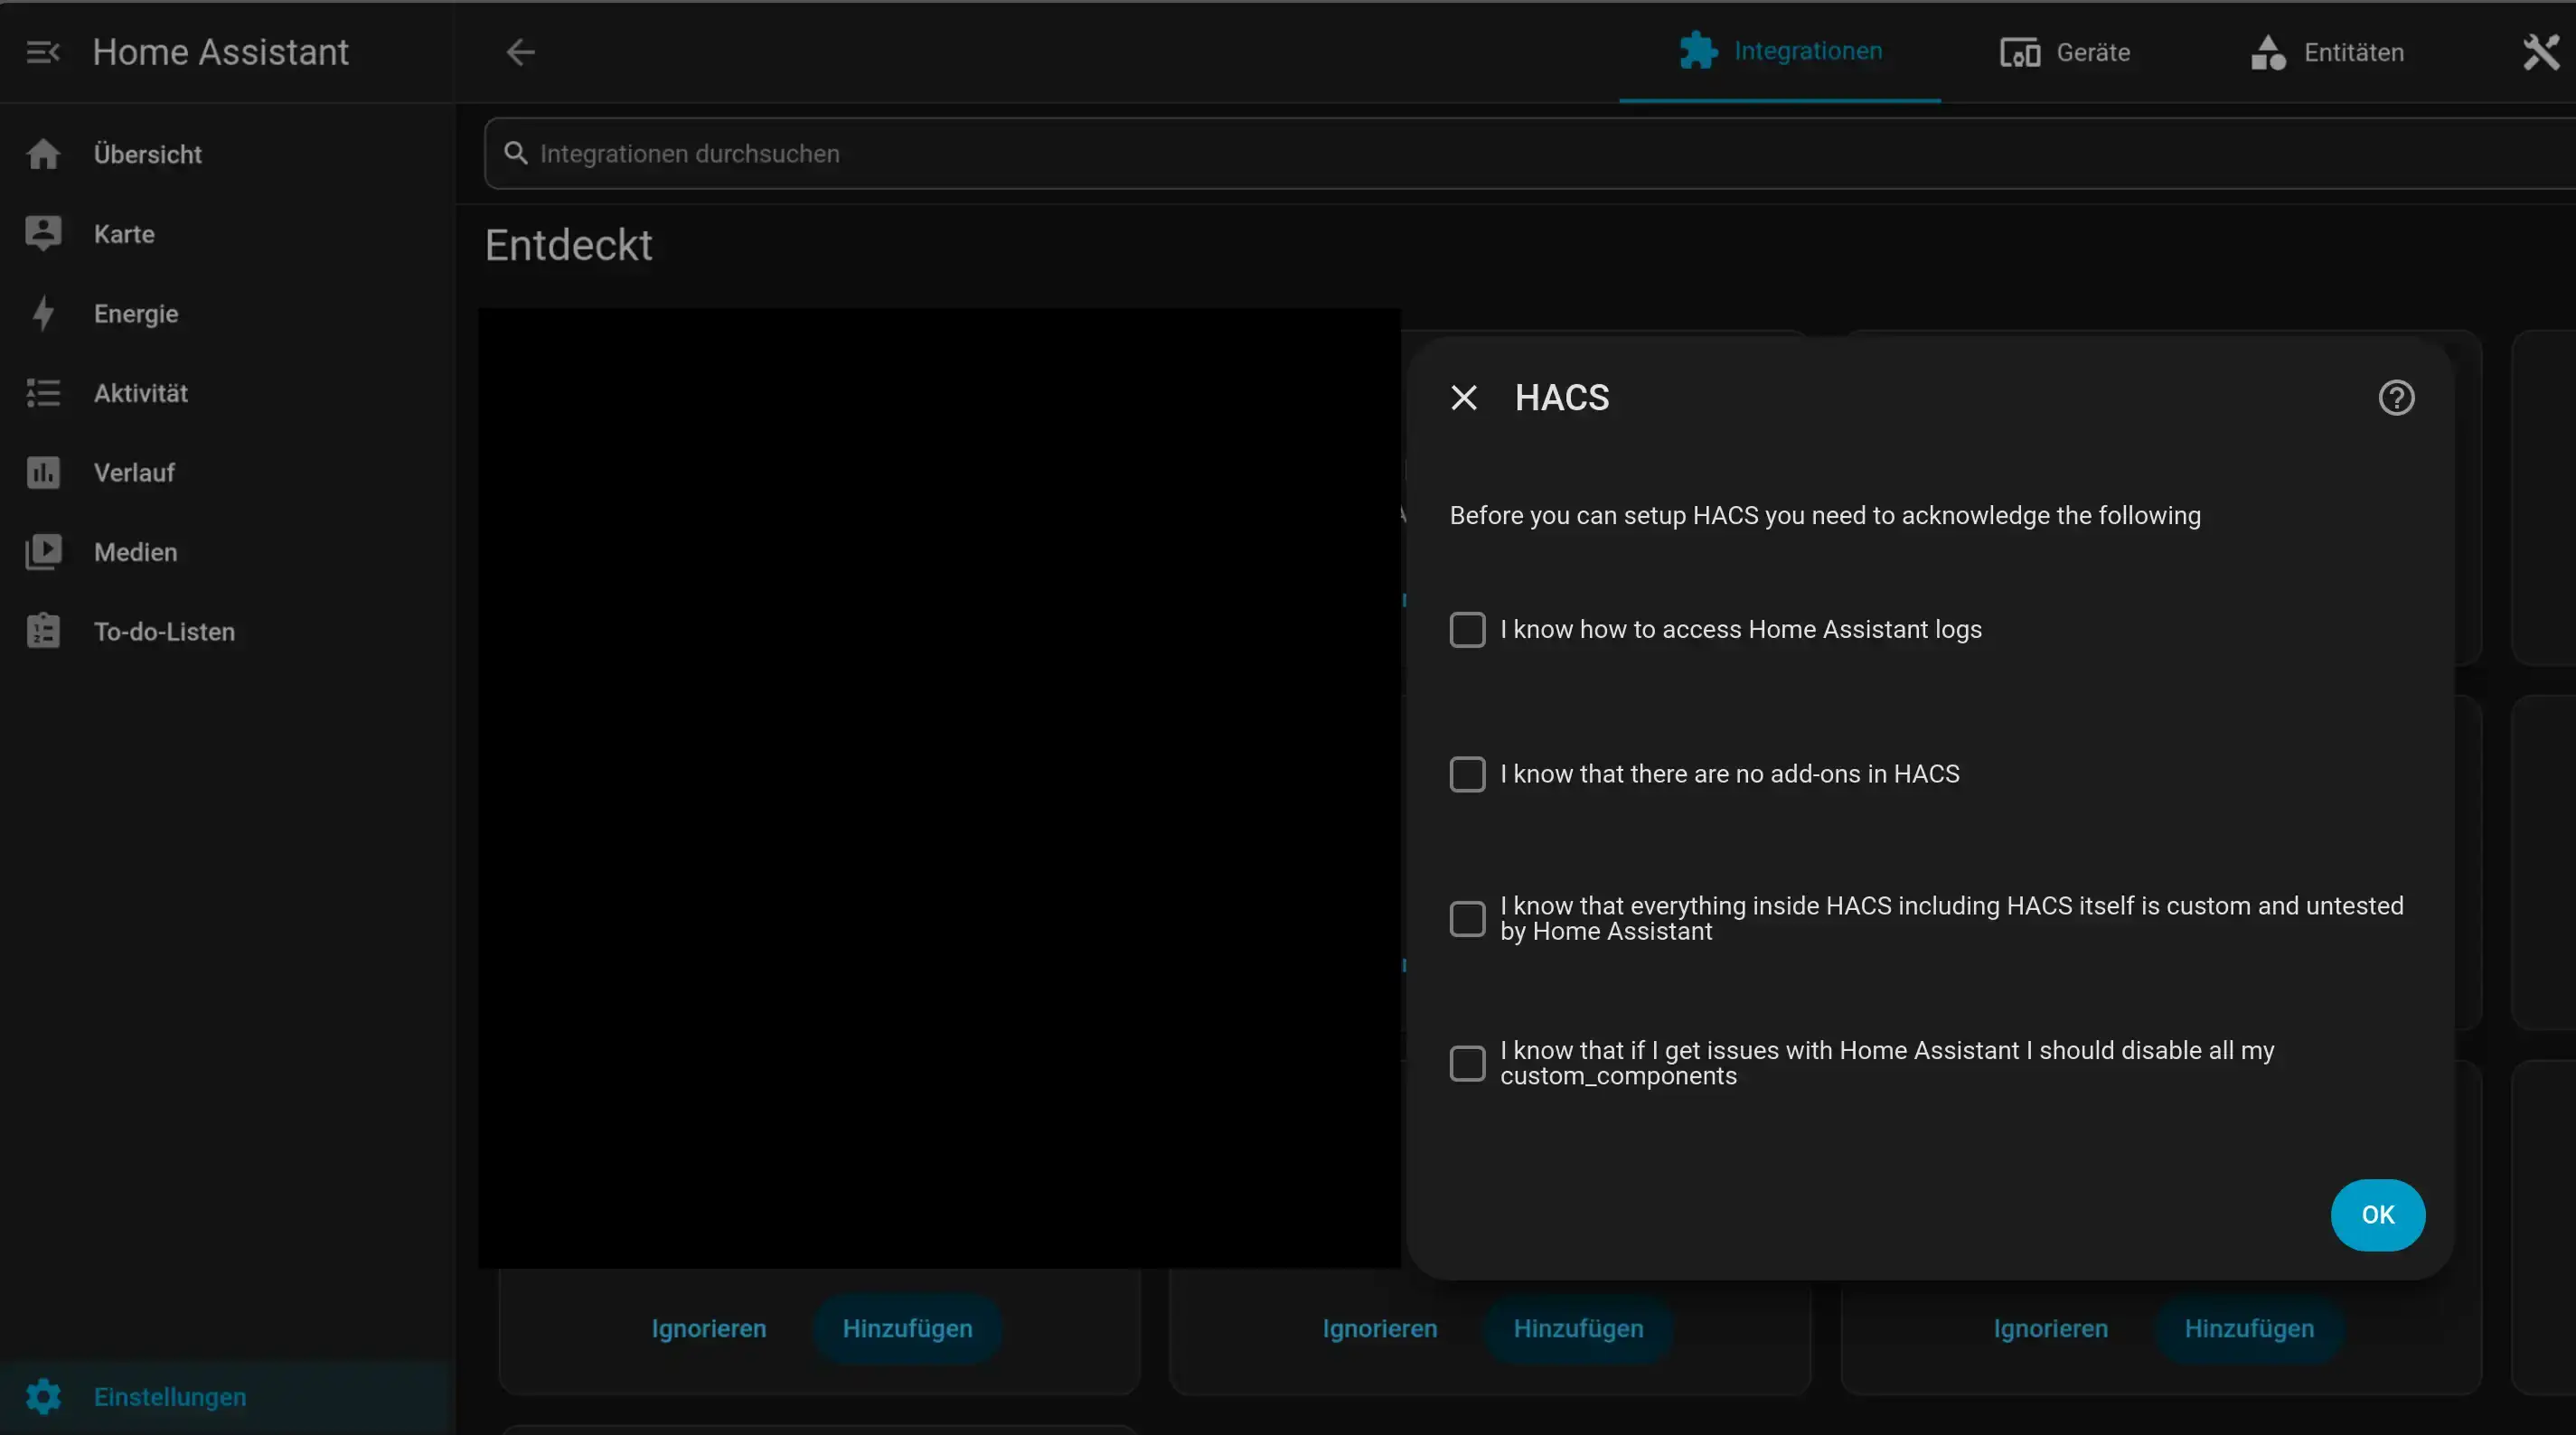Viewport: 2576px width, 1435px height.
Task: Collapse the sidebar menu icon
Action: pyautogui.click(x=43, y=52)
